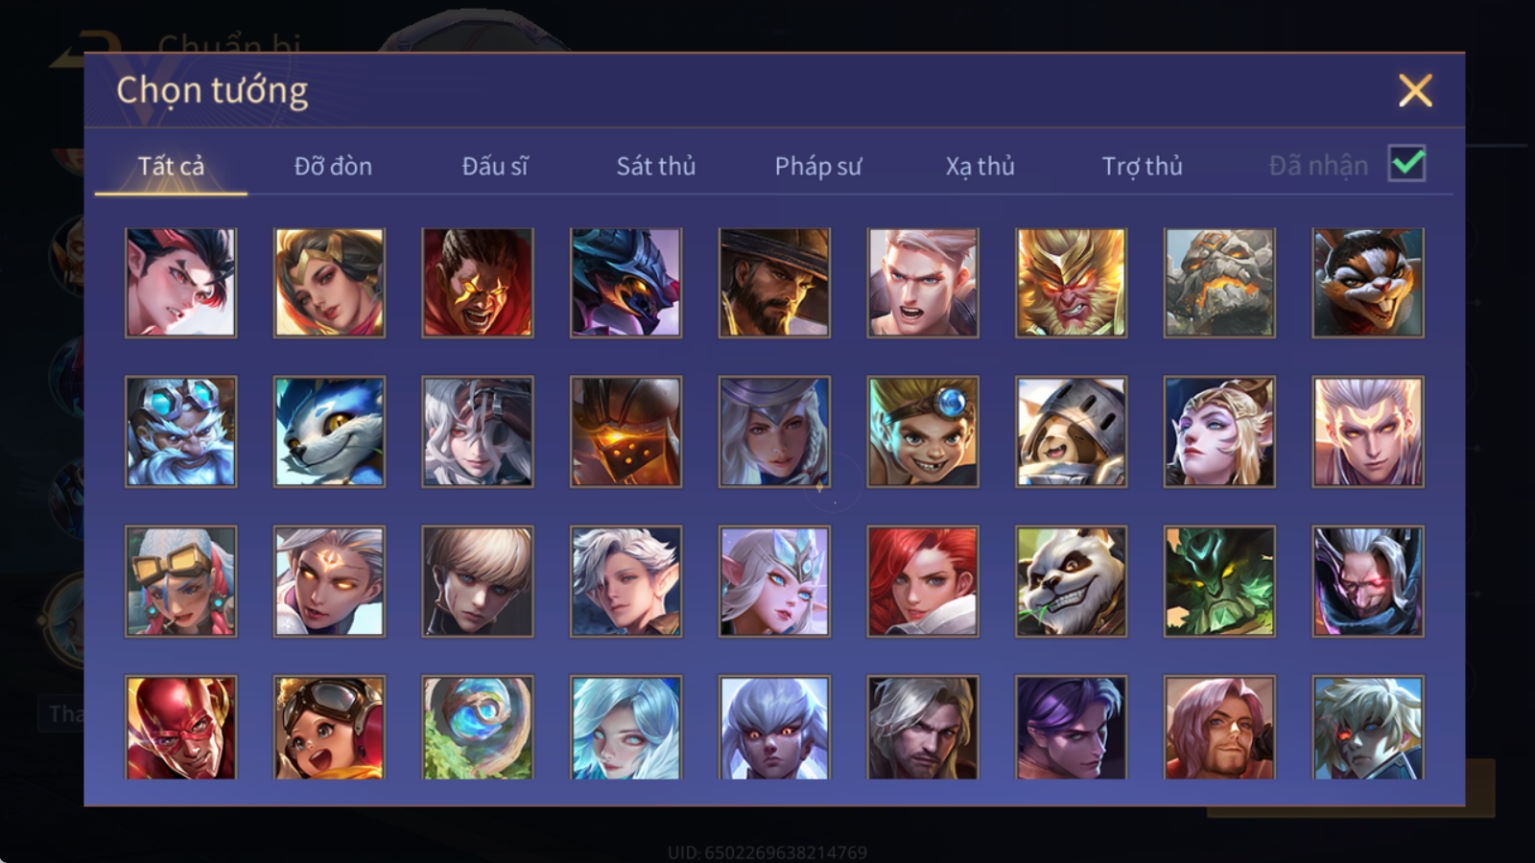Pick the panda hero with bamboo
Screen dimensions: 1535x863
click(x=1071, y=581)
